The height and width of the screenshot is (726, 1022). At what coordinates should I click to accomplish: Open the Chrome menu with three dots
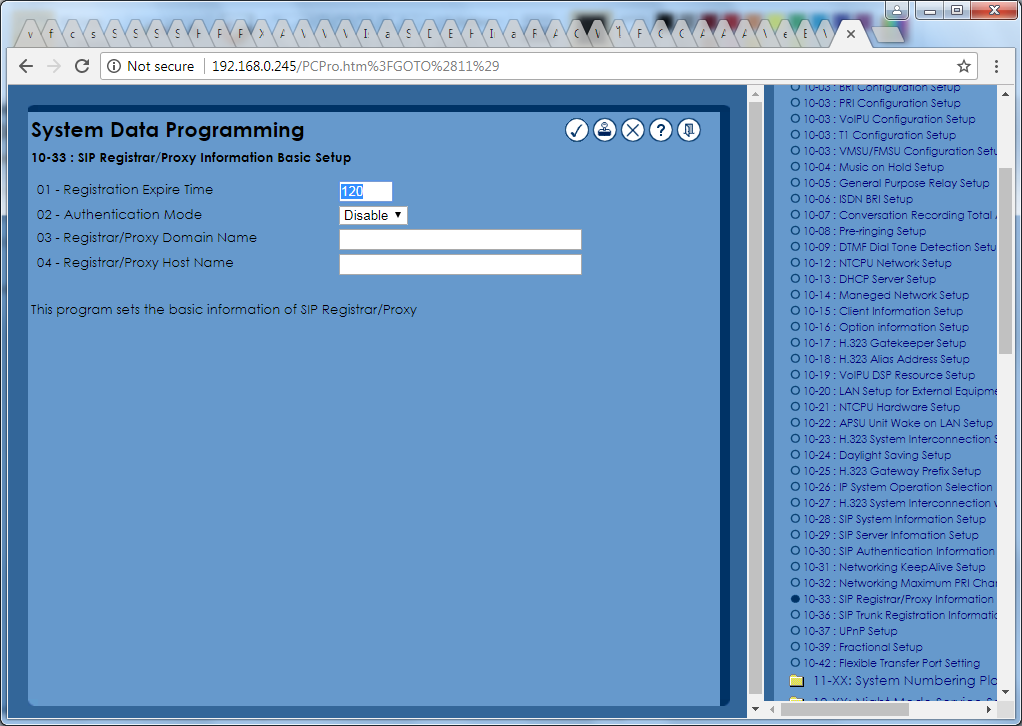997,66
